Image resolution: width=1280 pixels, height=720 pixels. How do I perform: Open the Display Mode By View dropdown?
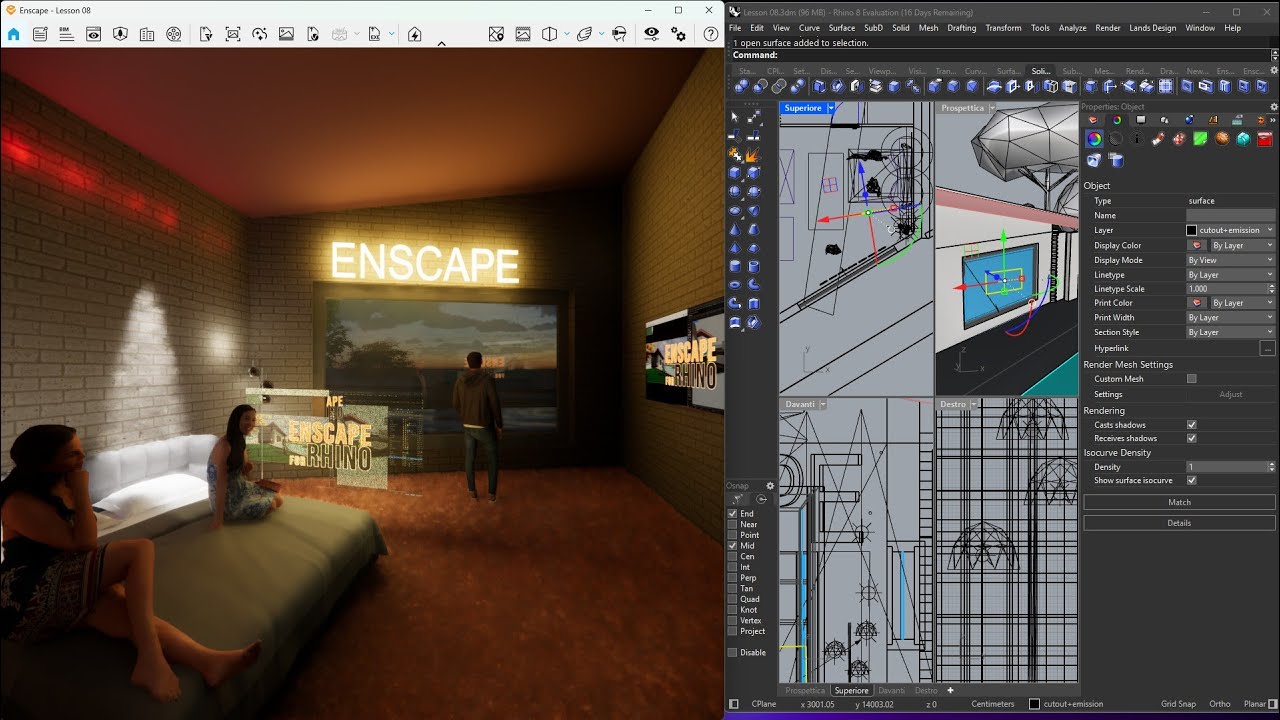pyautogui.click(x=1231, y=260)
